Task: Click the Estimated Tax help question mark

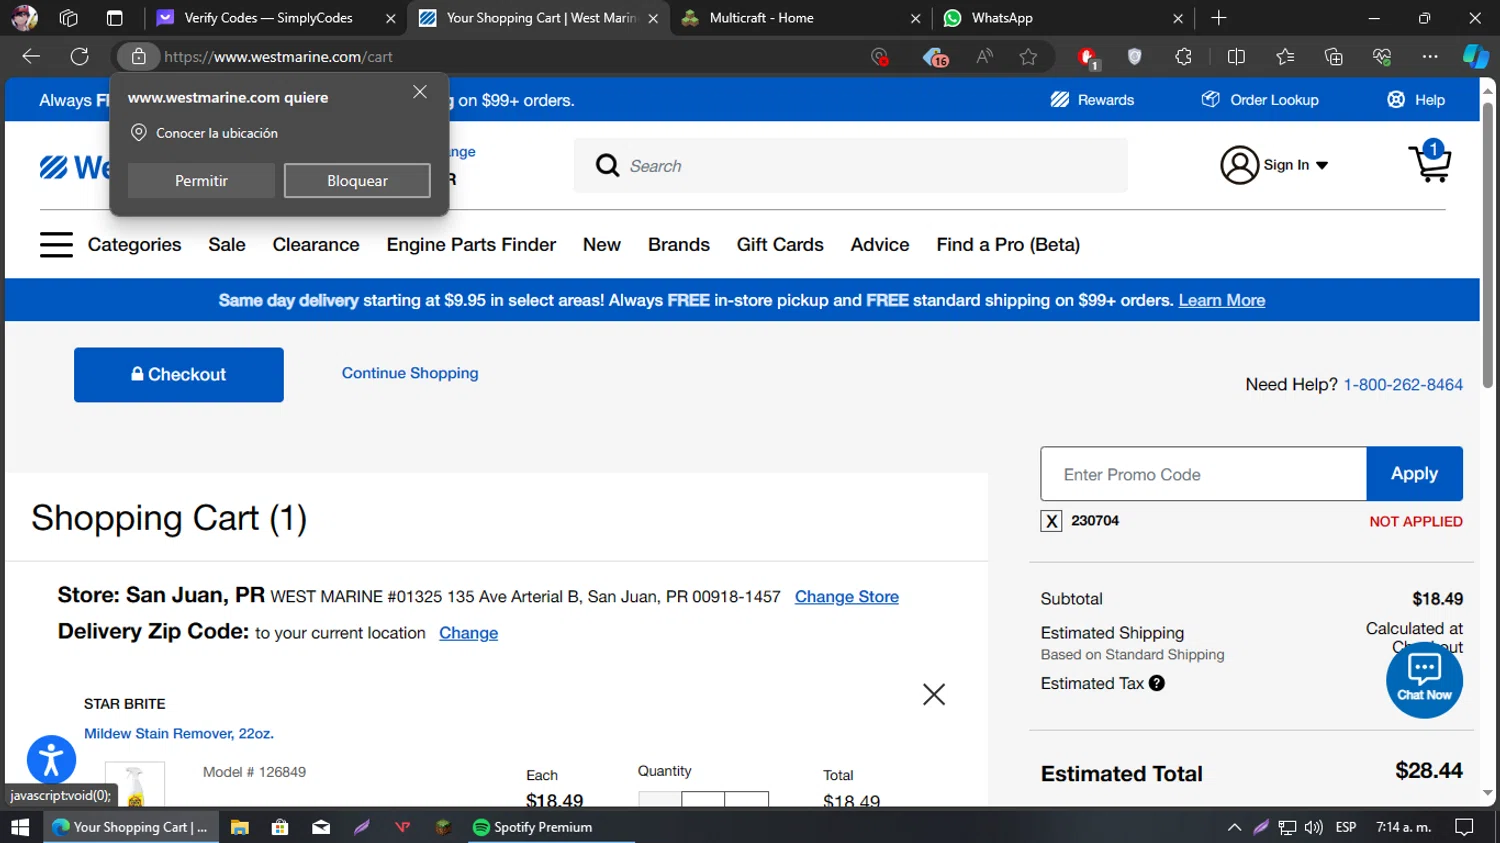Action: (x=1157, y=683)
